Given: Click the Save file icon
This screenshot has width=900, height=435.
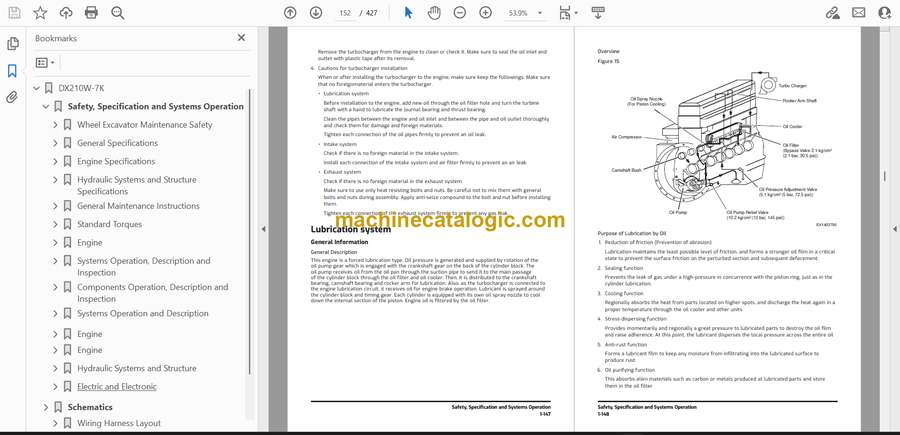Looking at the screenshot, I should (x=14, y=13).
